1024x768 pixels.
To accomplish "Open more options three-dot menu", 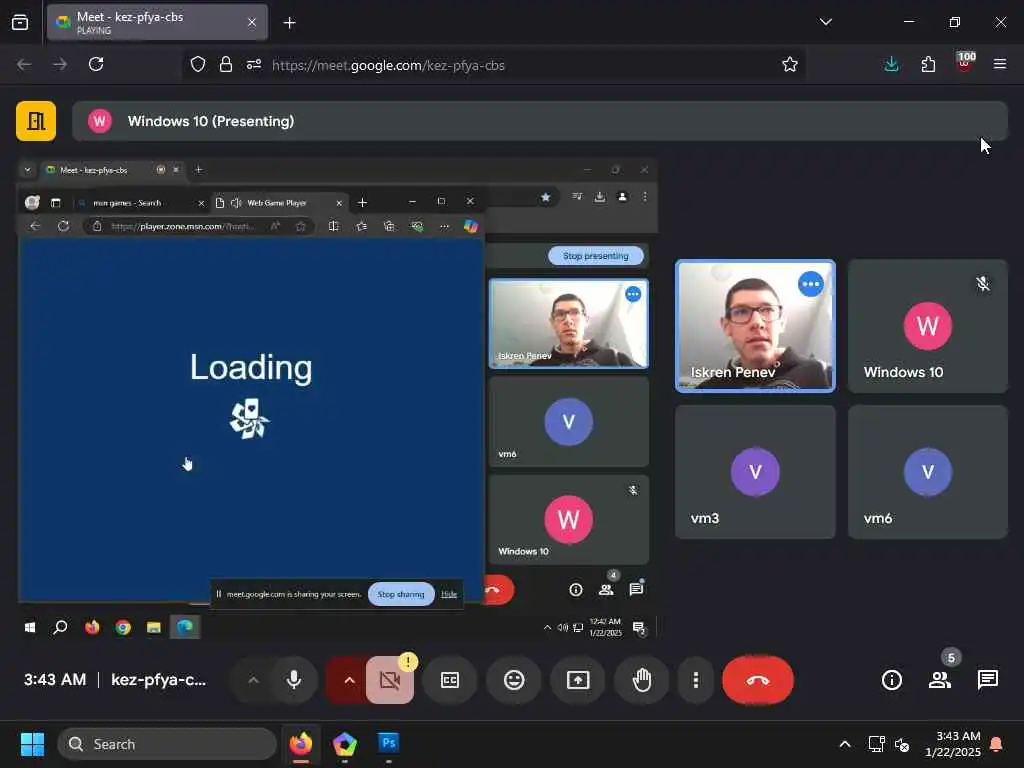I will coord(696,680).
